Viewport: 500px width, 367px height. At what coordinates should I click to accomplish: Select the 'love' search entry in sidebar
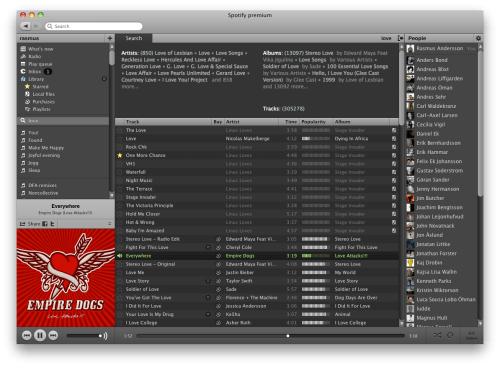[x=63, y=121]
